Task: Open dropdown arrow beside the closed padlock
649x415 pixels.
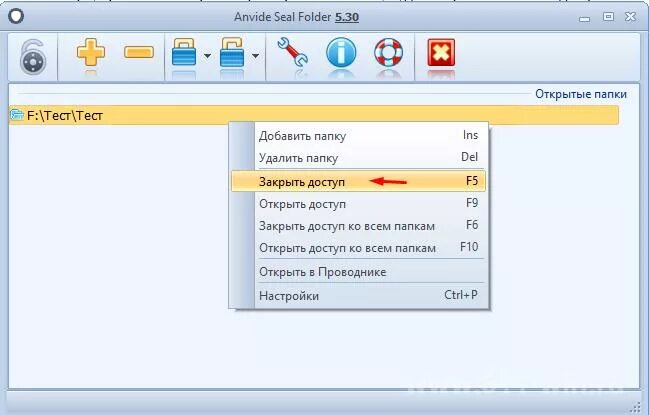Action: (x=207, y=55)
